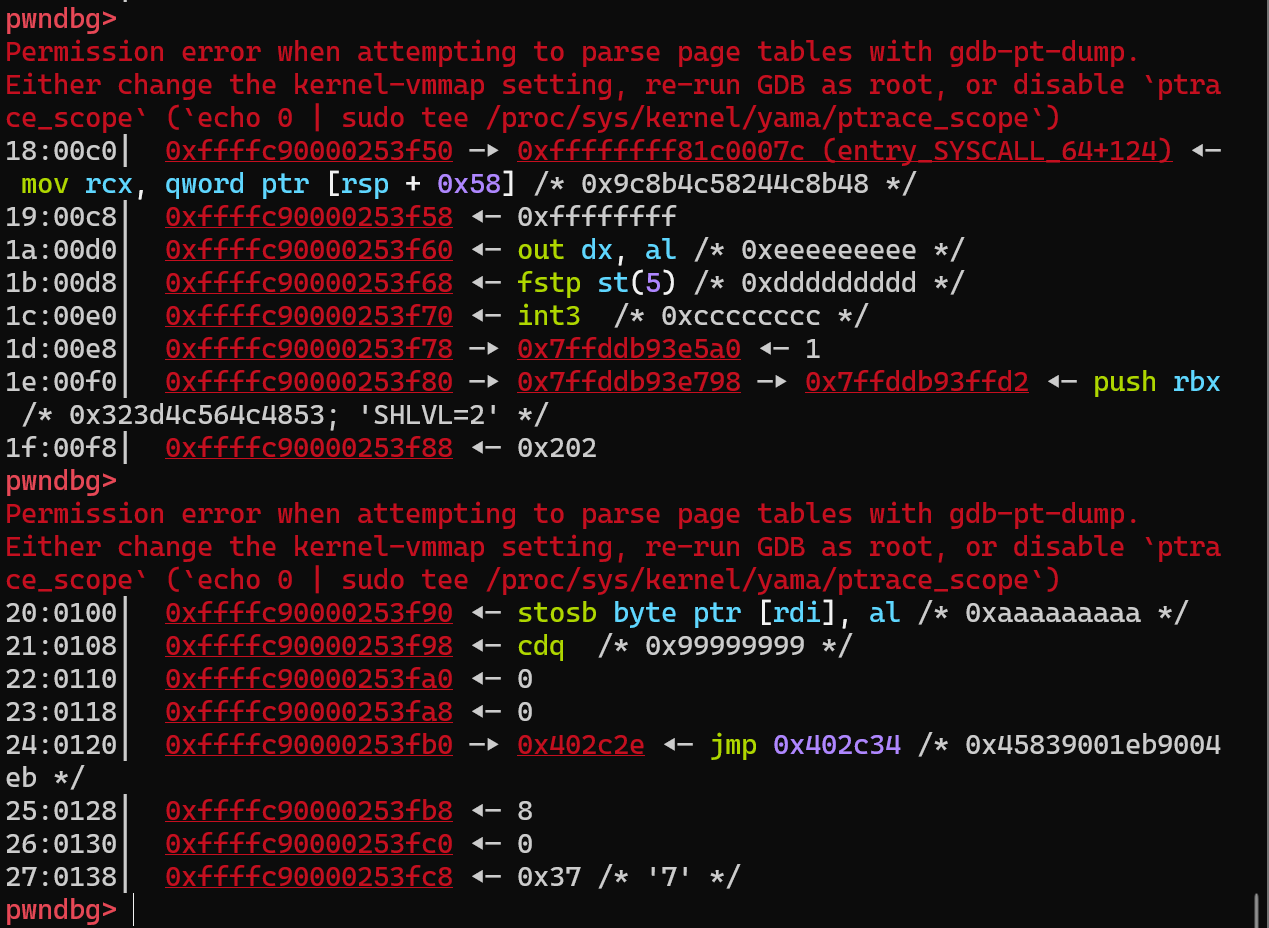The width and height of the screenshot is (1269, 928).
Task: Click the stack address 0xffffc90000253f50
Action: click(x=308, y=151)
